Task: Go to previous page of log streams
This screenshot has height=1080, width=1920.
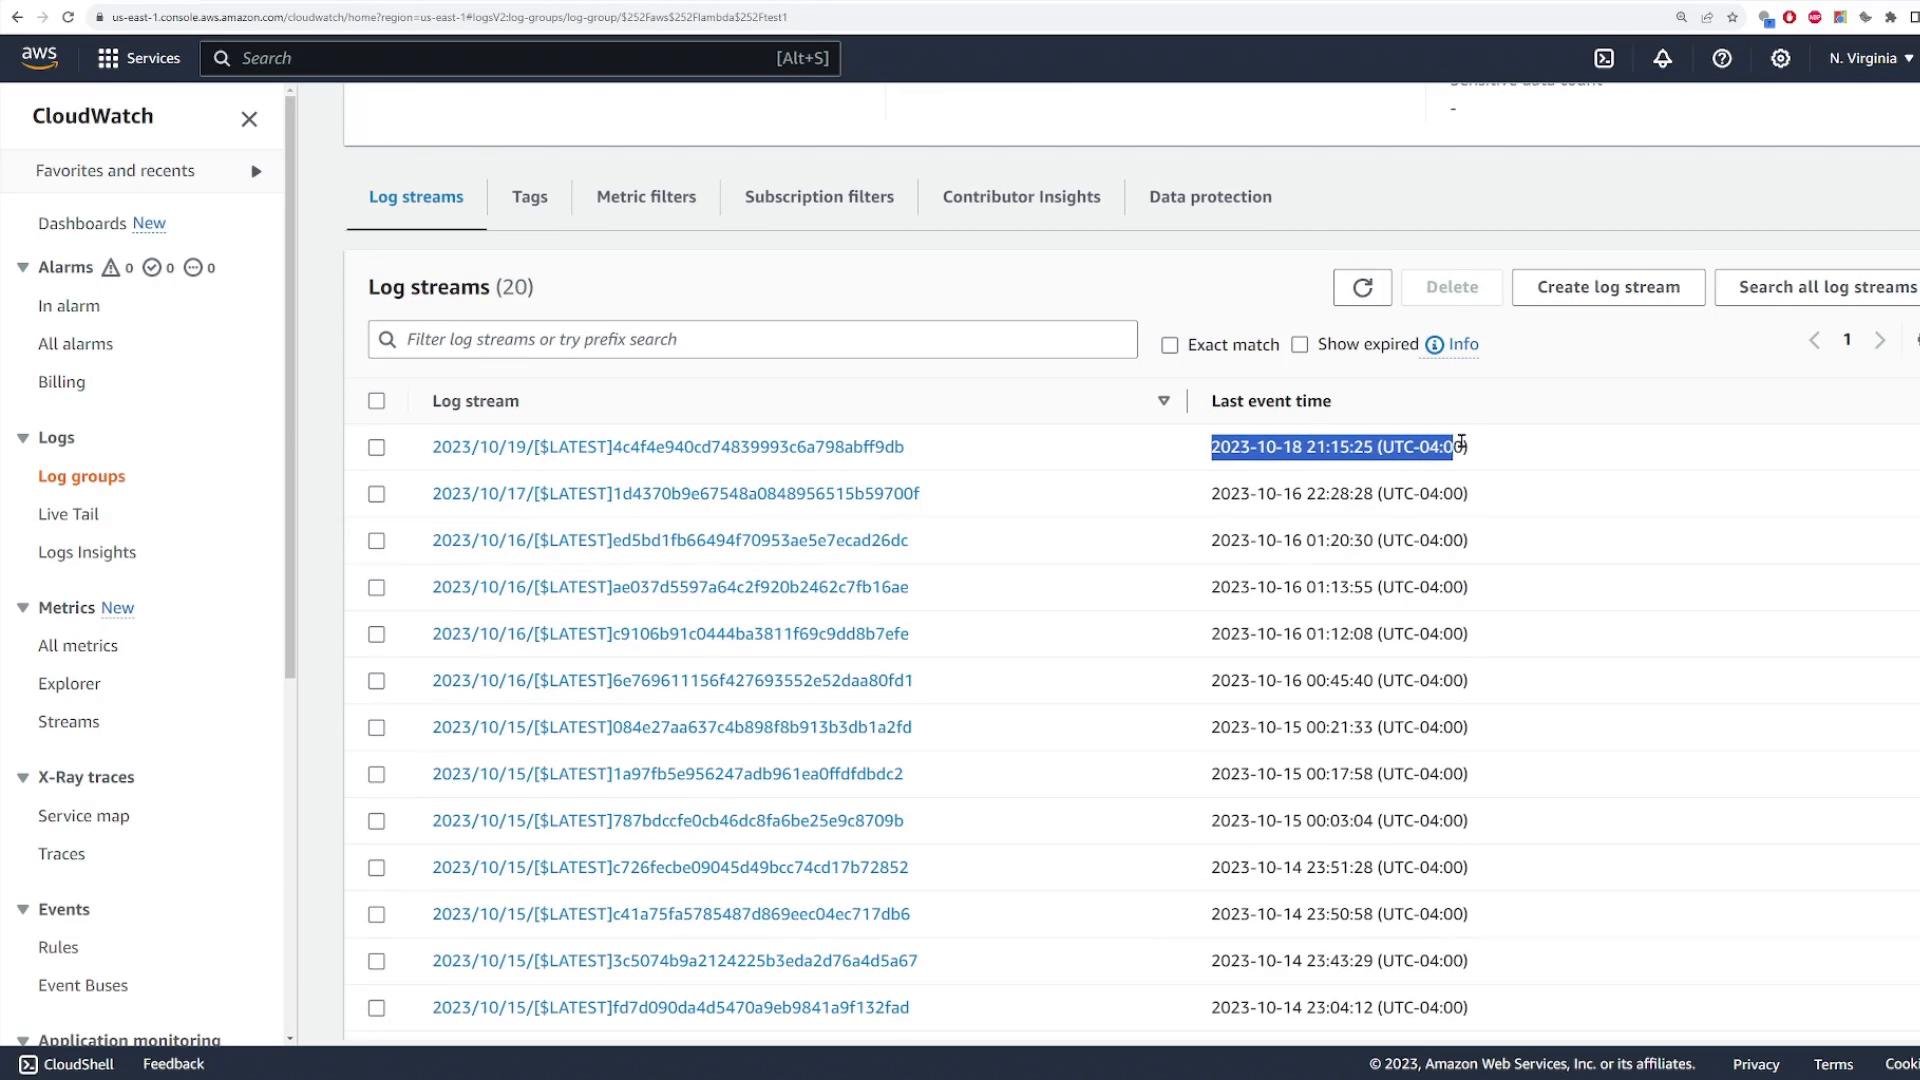Action: point(1814,340)
